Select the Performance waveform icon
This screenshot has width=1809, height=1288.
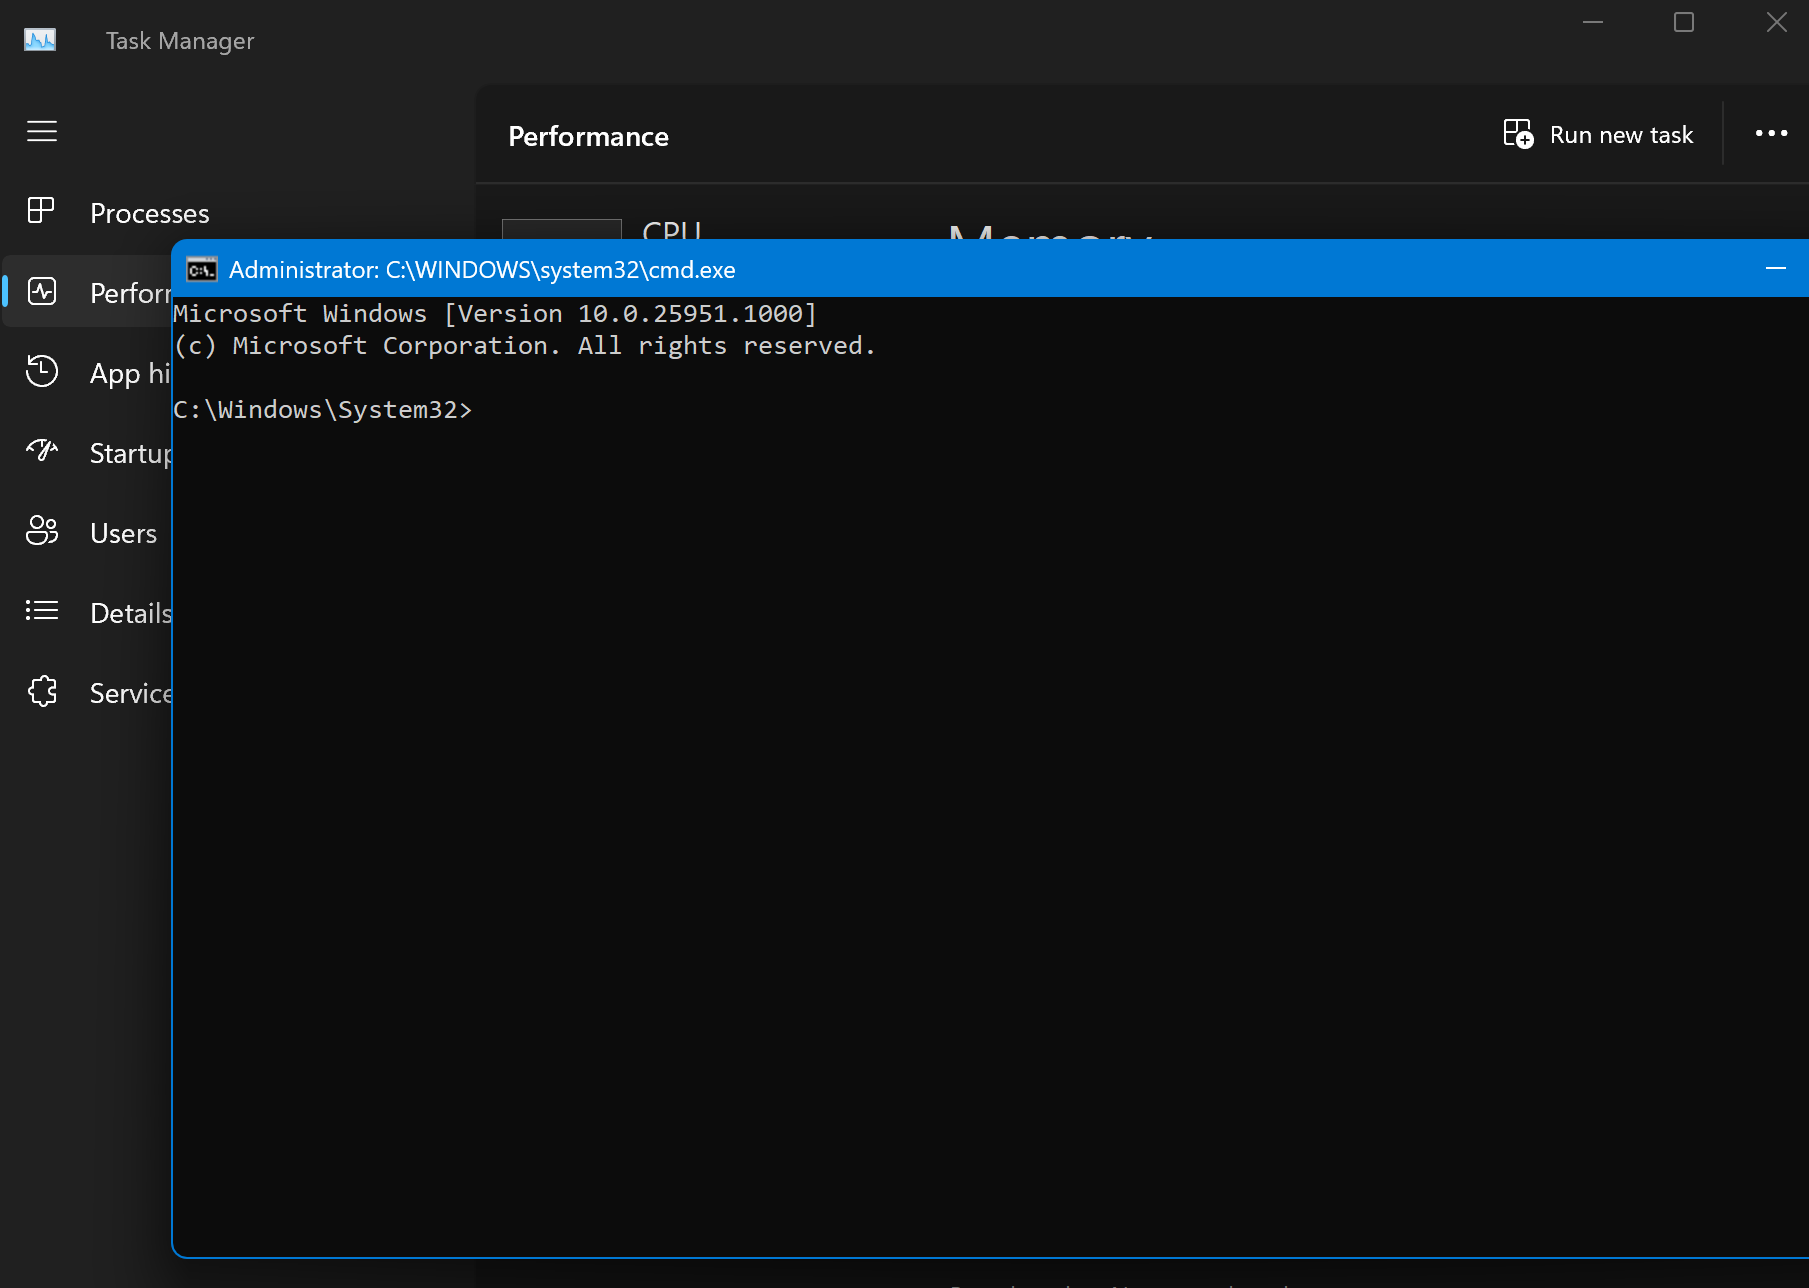42,292
